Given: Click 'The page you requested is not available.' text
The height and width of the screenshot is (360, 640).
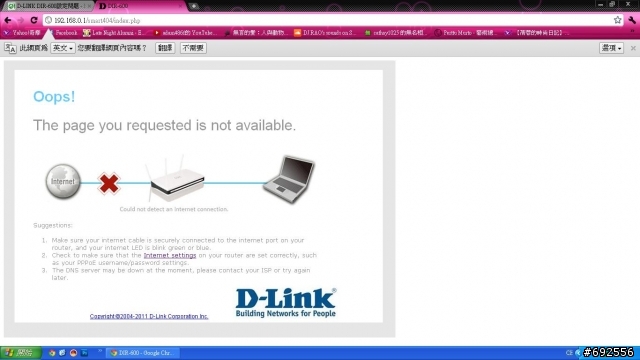Looking at the screenshot, I should (x=164, y=125).
